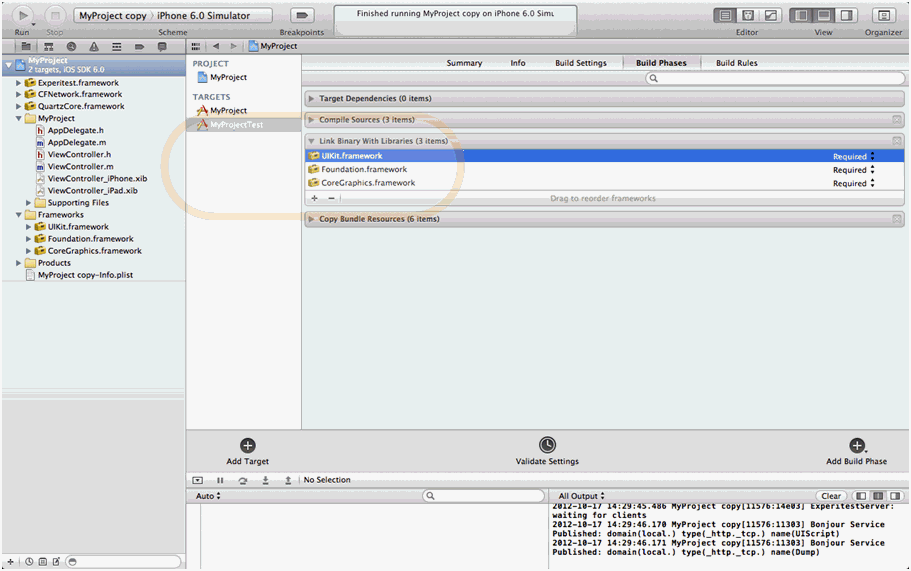
Task: Click the Stop button in toolbar
Action: (x=54, y=16)
